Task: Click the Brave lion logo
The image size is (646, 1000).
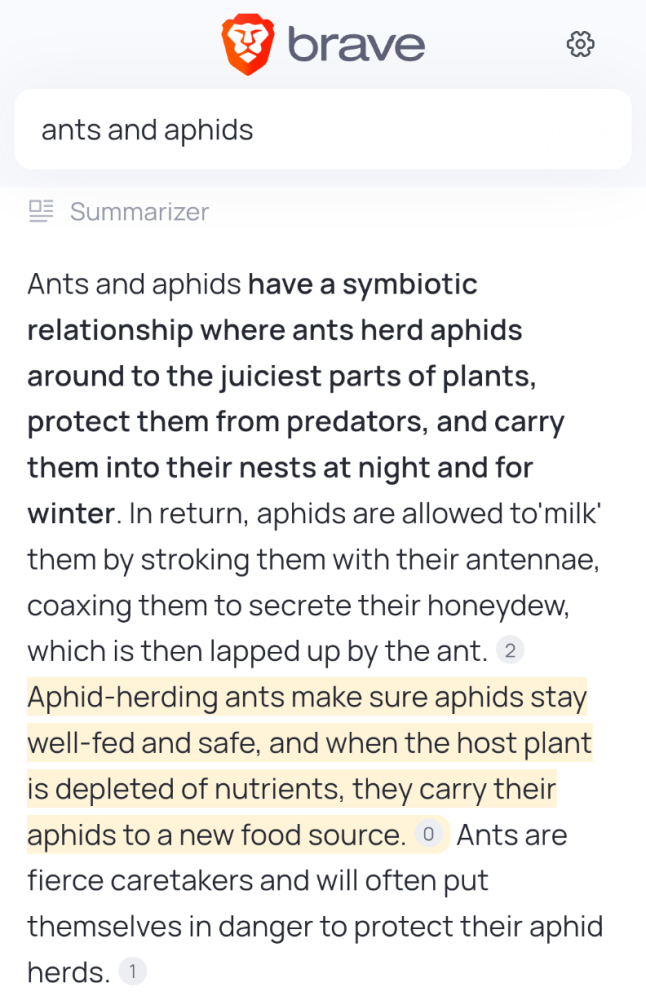Action: (x=248, y=44)
